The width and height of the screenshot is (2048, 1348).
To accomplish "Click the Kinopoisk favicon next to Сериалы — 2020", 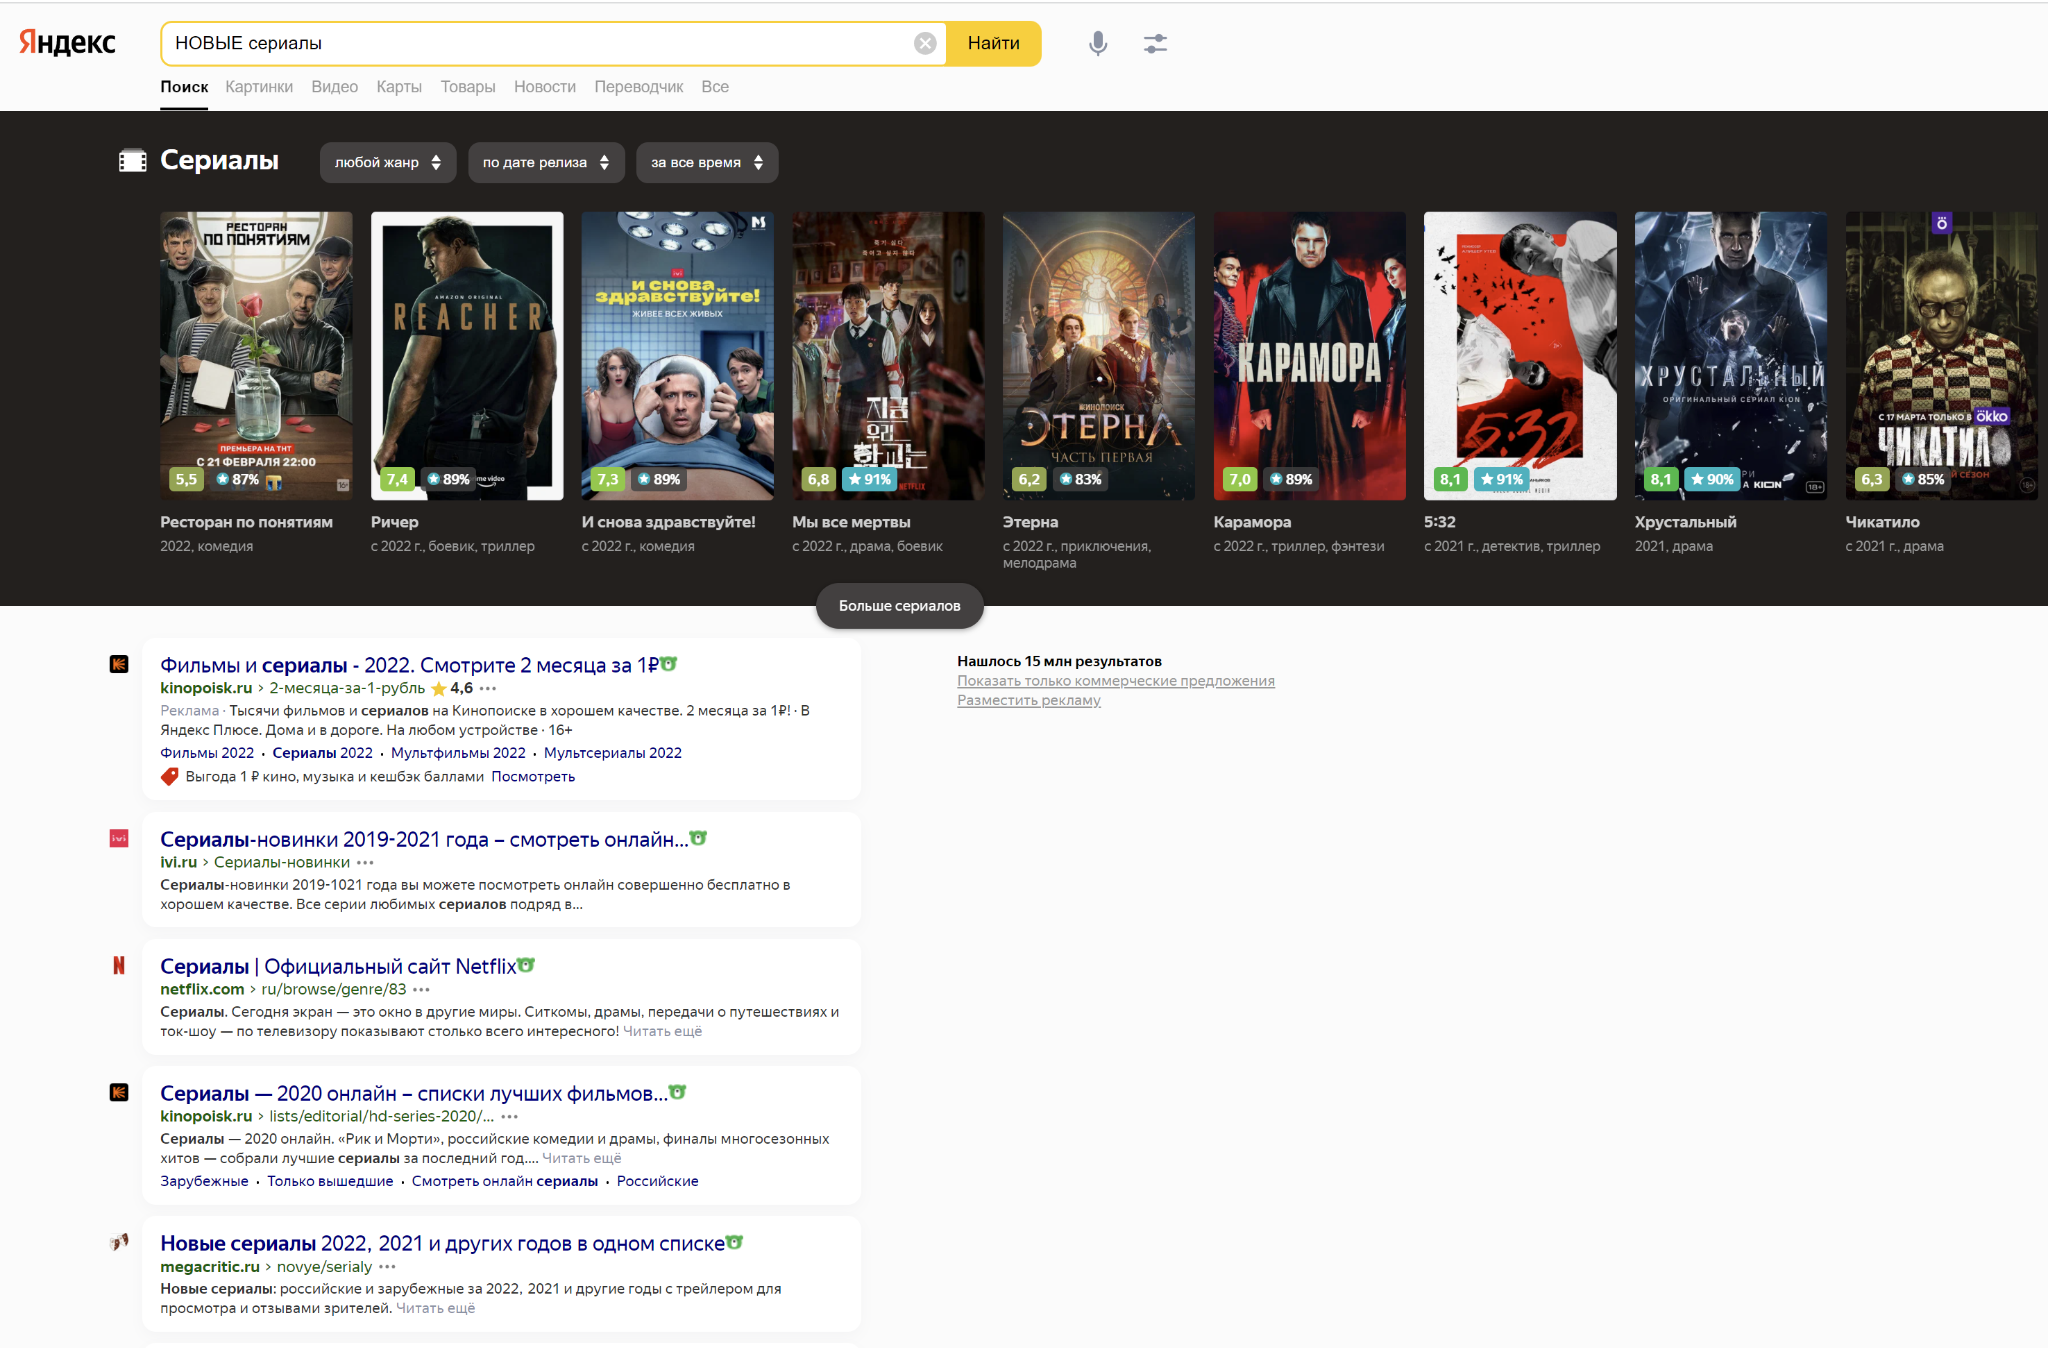I will coord(119,1092).
